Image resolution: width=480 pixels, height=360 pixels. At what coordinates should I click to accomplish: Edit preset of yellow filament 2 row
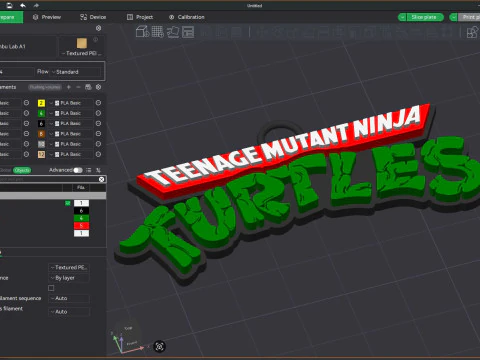click(x=98, y=103)
